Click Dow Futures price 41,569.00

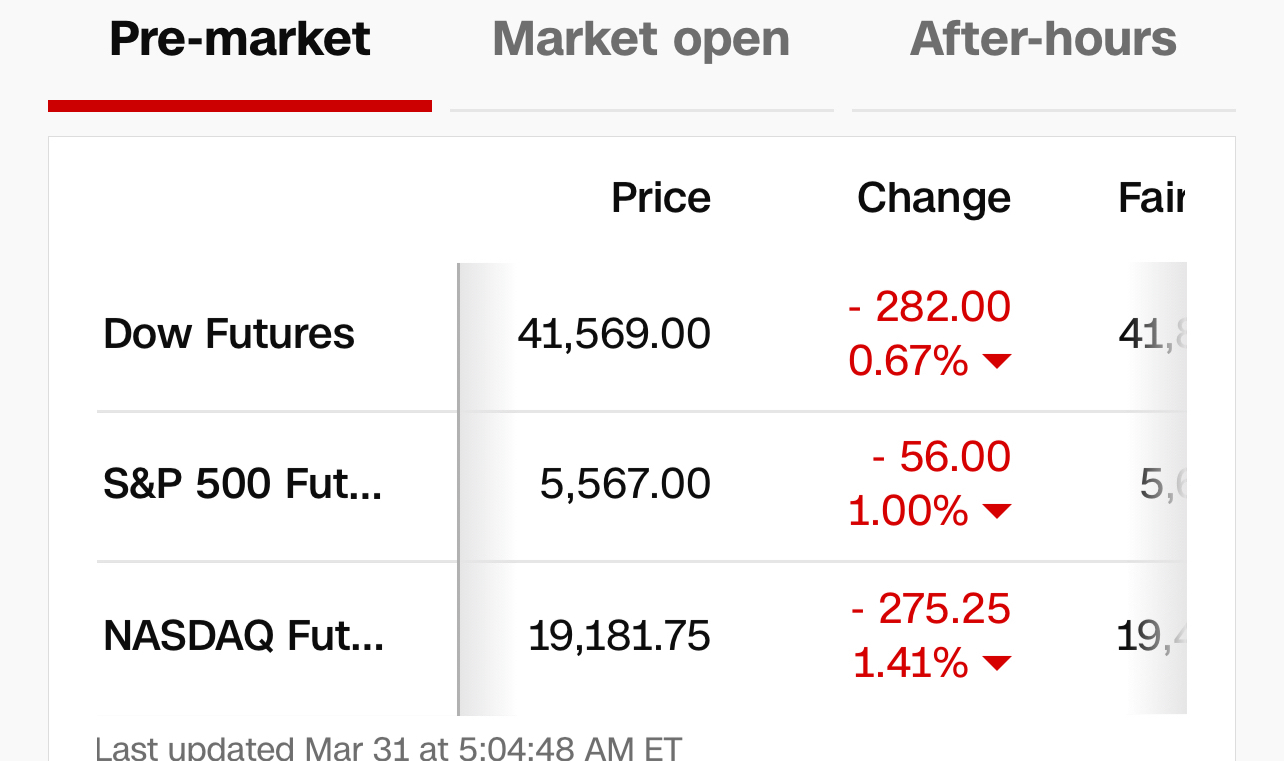614,334
